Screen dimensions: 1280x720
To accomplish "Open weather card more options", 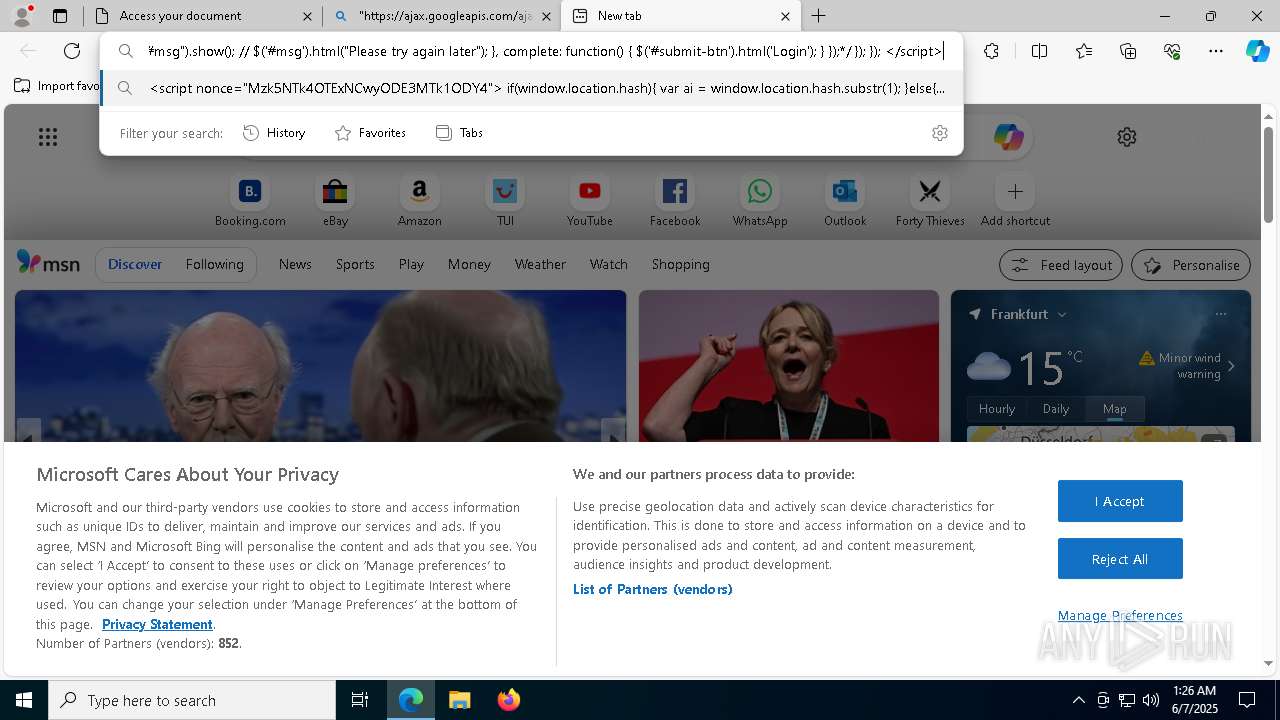I will click(1220, 314).
